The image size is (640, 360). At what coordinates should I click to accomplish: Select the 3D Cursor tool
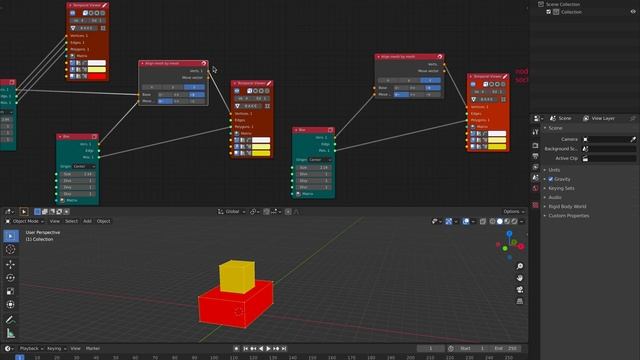[11, 249]
